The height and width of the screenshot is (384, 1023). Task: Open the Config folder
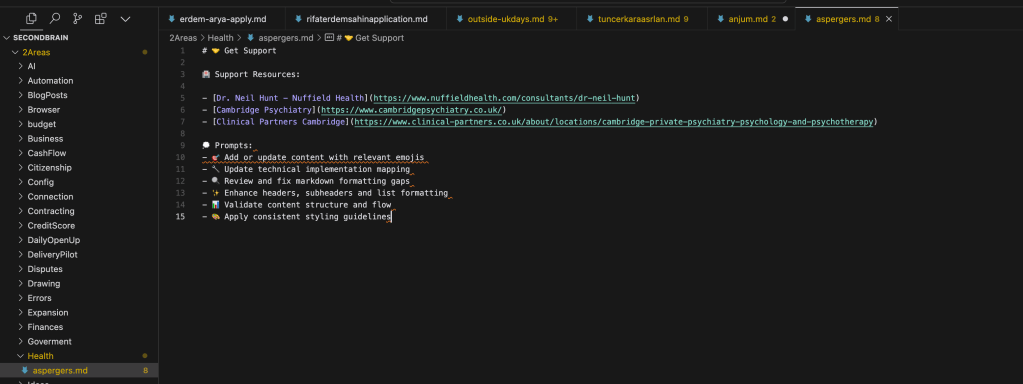click(x=40, y=182)
